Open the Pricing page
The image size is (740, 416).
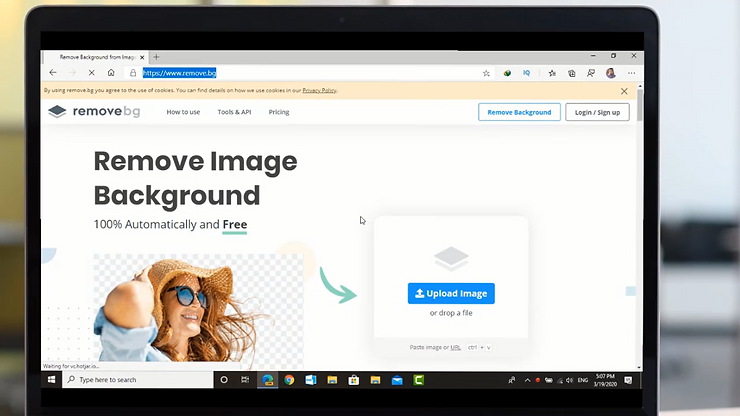coord(279,112)
